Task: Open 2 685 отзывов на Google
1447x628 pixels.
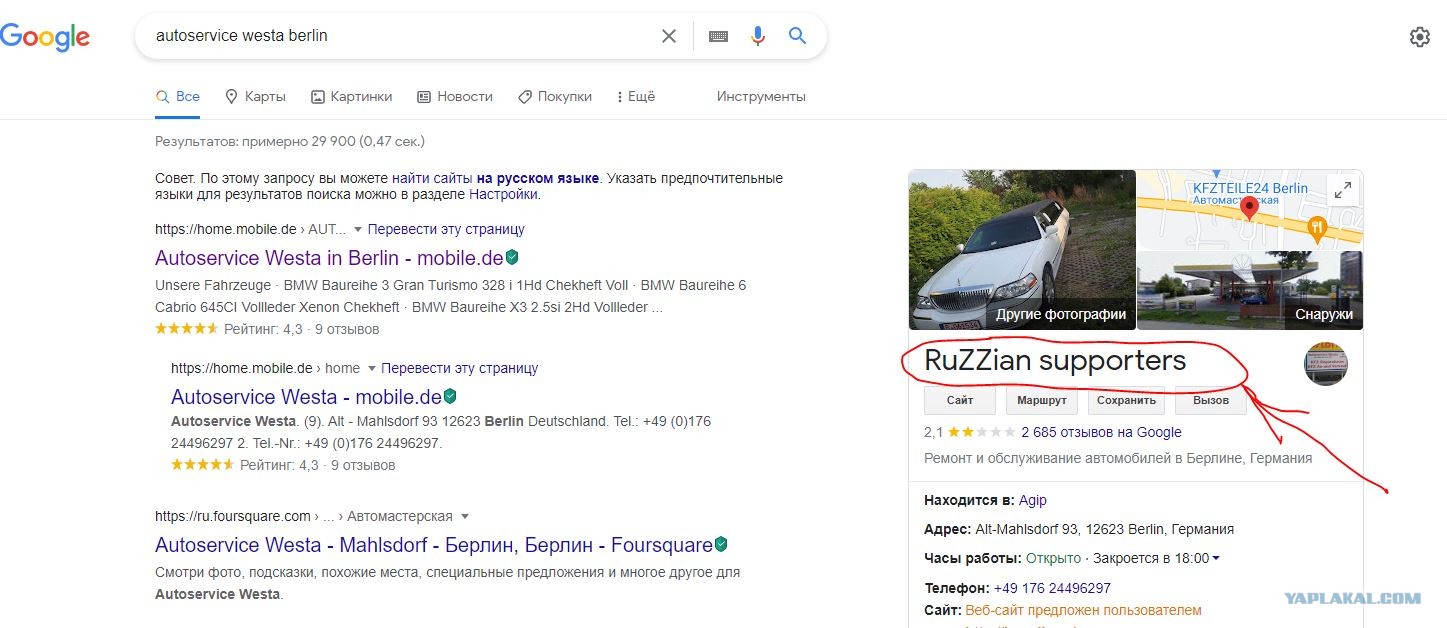Action: tap(1101, 432)
